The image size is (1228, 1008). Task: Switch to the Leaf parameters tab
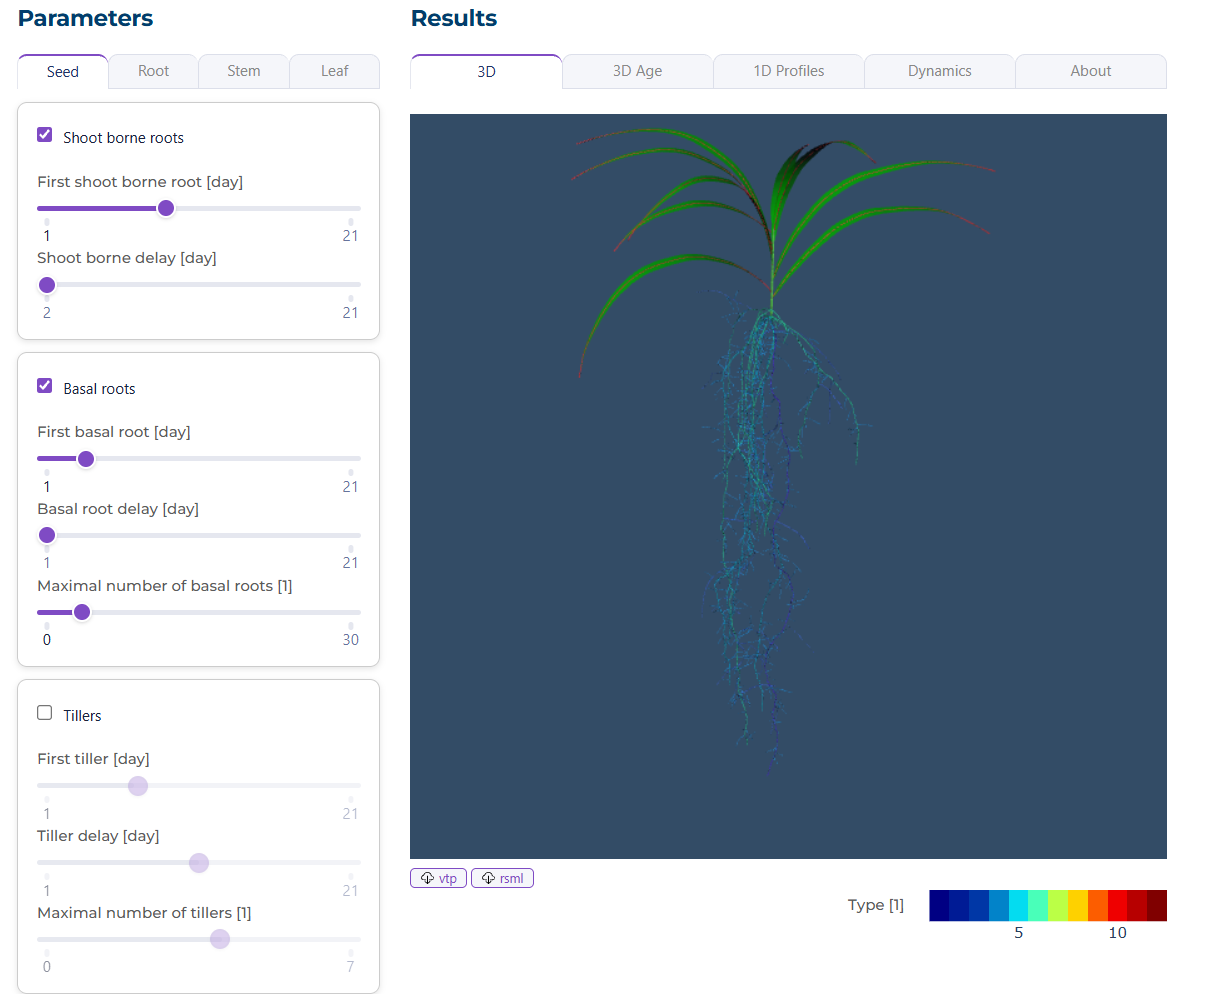coord(334,71)
